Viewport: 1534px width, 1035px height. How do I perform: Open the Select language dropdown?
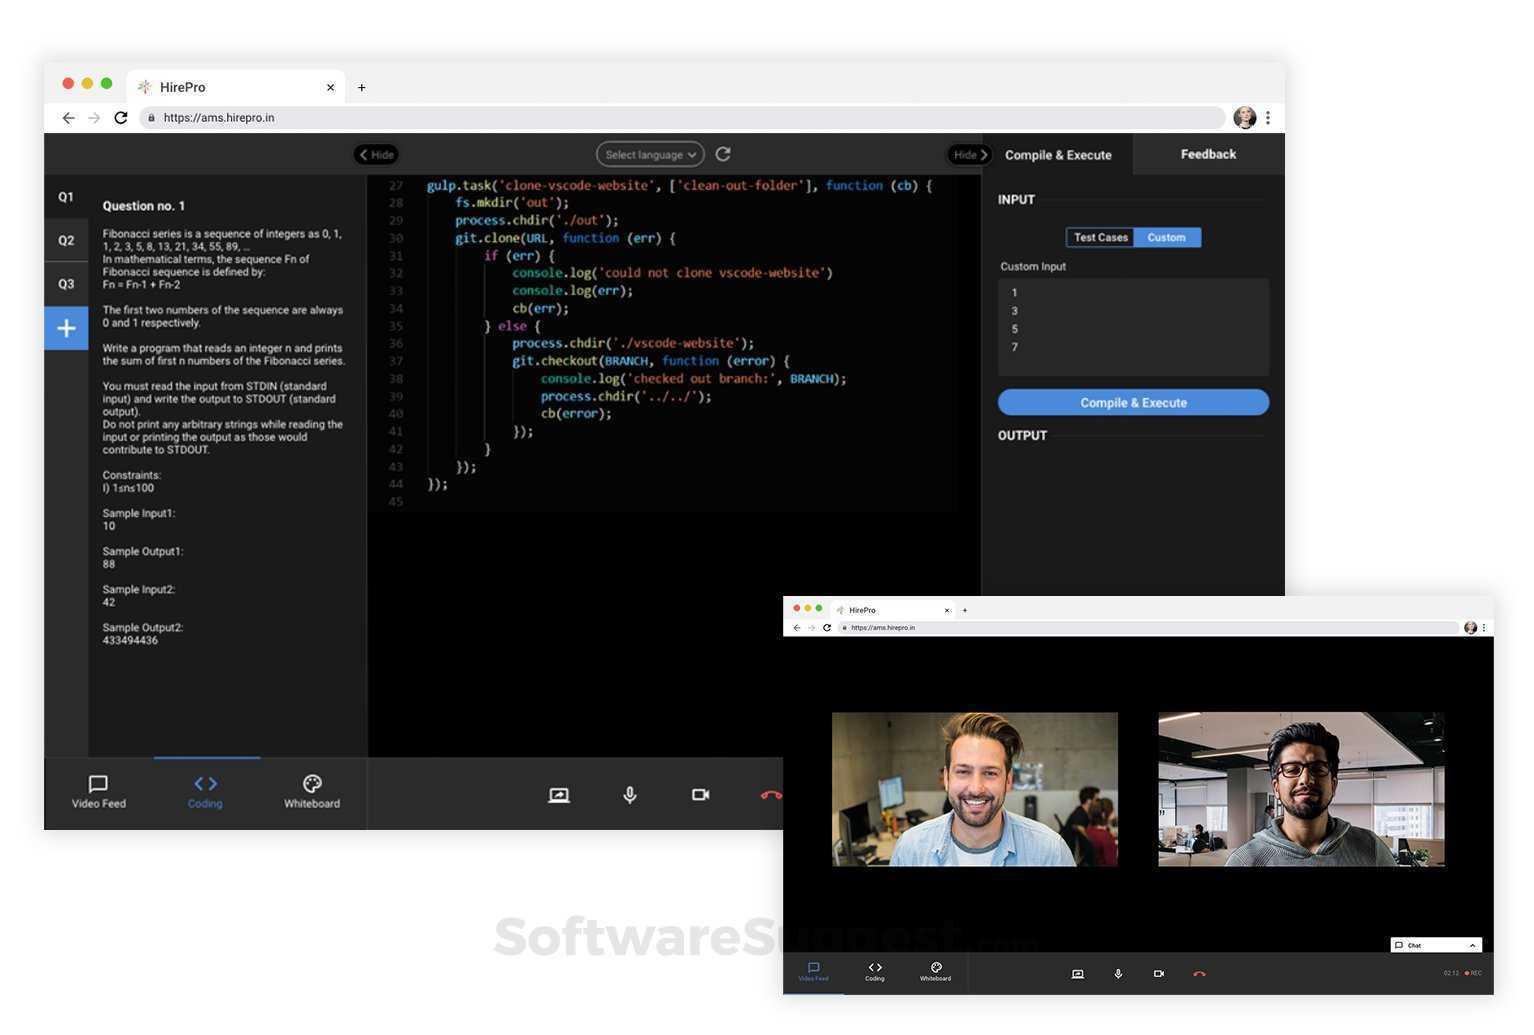(650, 155)
